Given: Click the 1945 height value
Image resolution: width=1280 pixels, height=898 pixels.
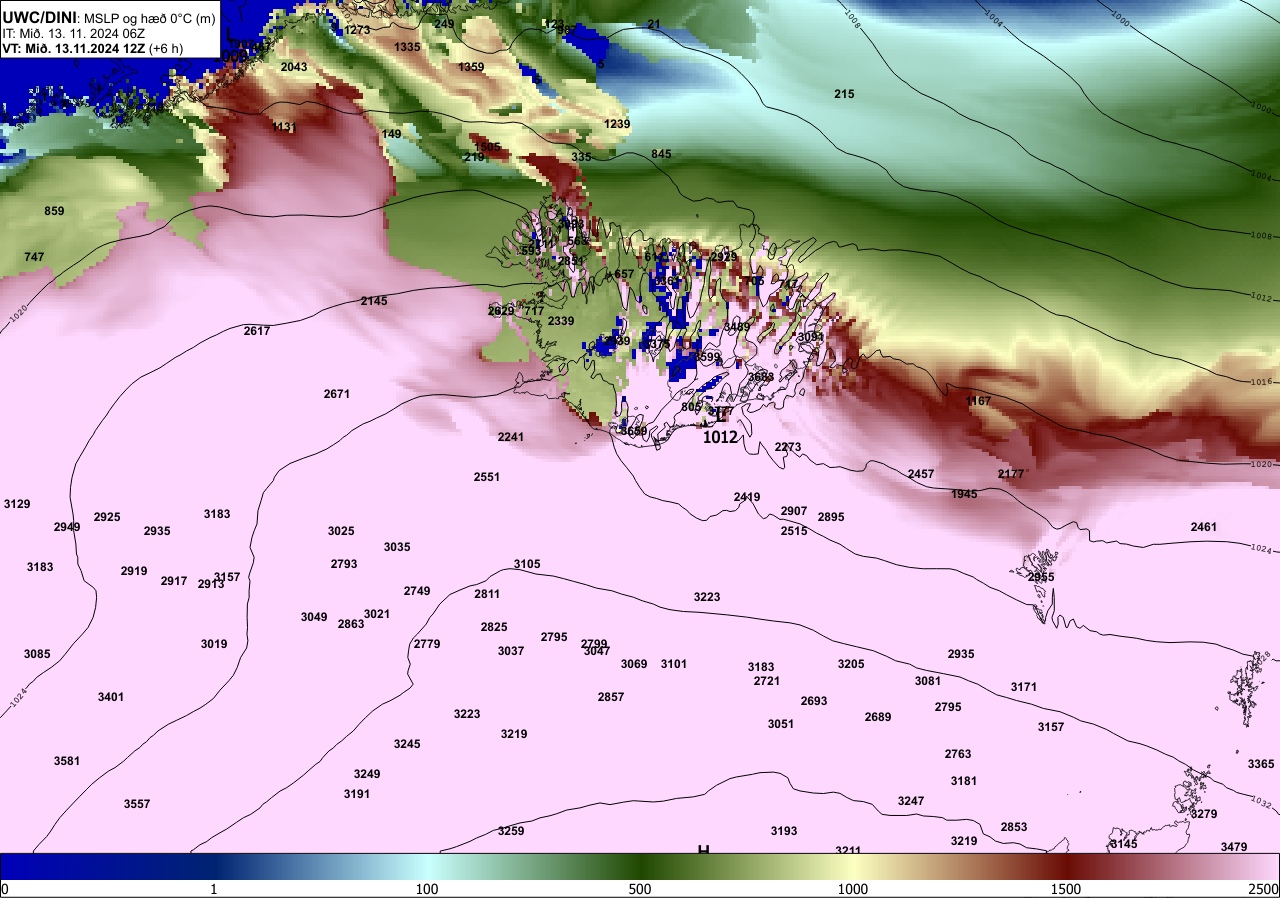Looking at the screenshot, I should [964, 494].
